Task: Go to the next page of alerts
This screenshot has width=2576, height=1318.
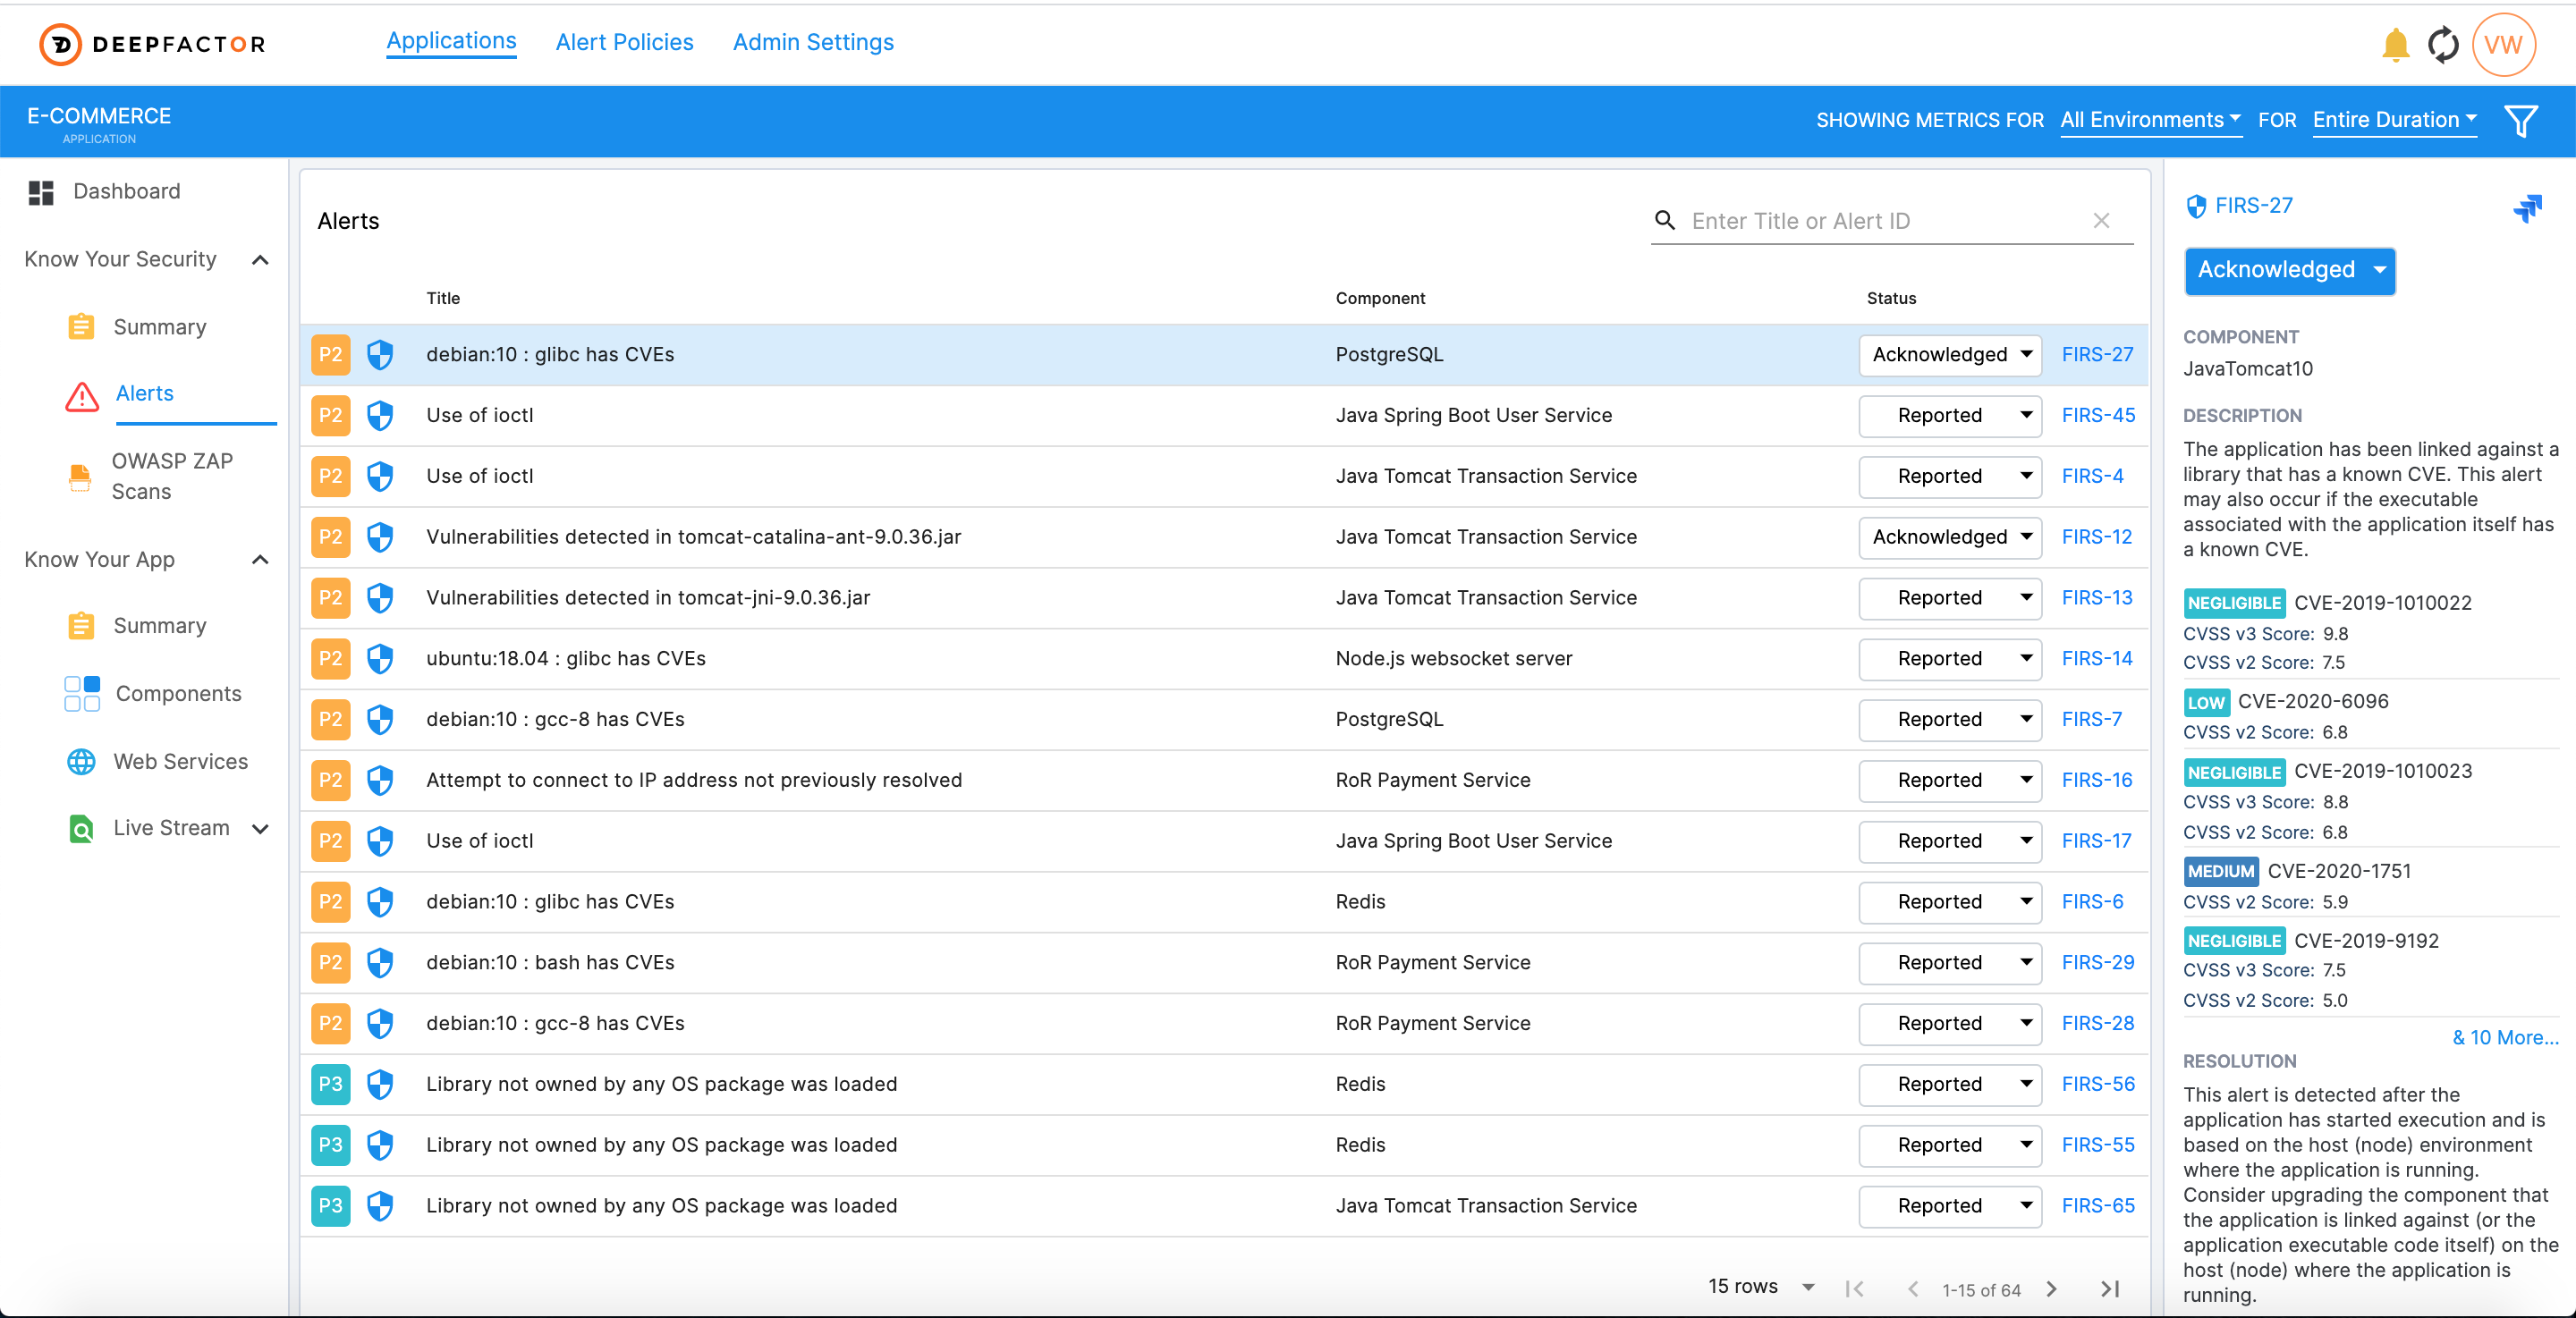Action: pyautogui.click(x=2052, y=1289)
